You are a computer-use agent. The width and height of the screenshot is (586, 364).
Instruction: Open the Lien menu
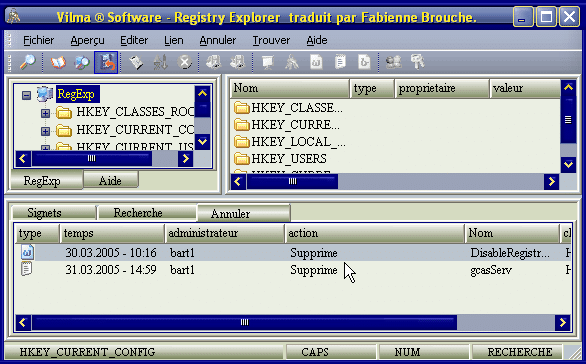(x=174, y=40)
